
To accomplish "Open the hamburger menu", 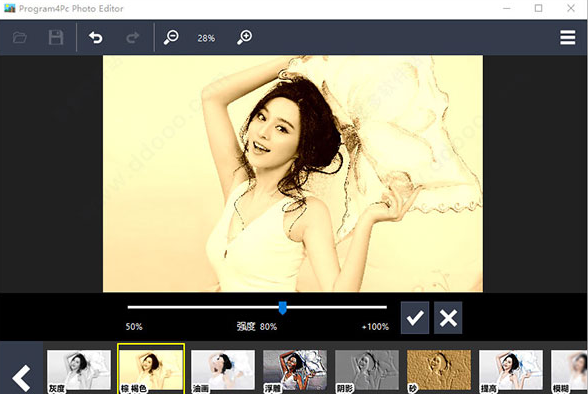I will tap(567, 37).
